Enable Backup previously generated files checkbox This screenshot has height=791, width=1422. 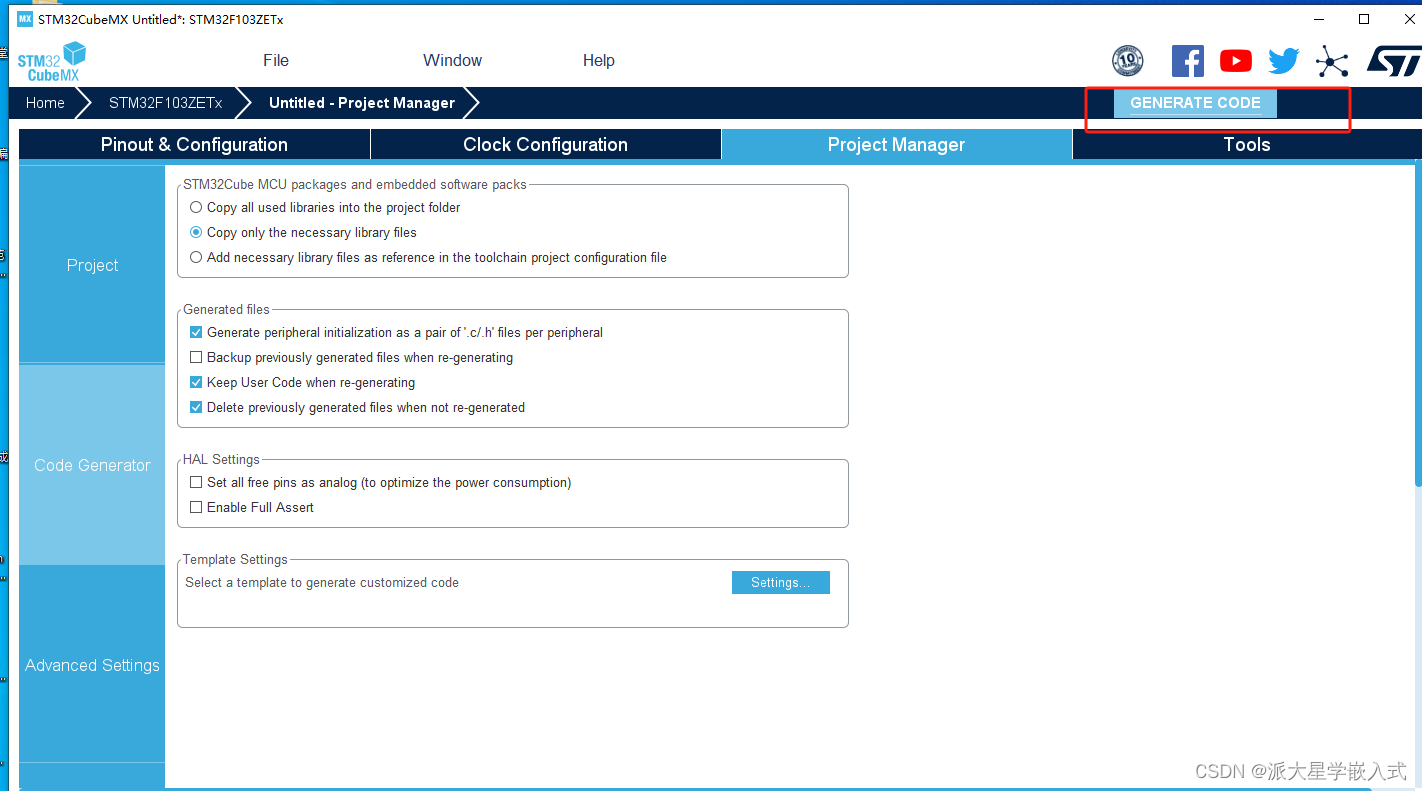(x=196, y=358)
